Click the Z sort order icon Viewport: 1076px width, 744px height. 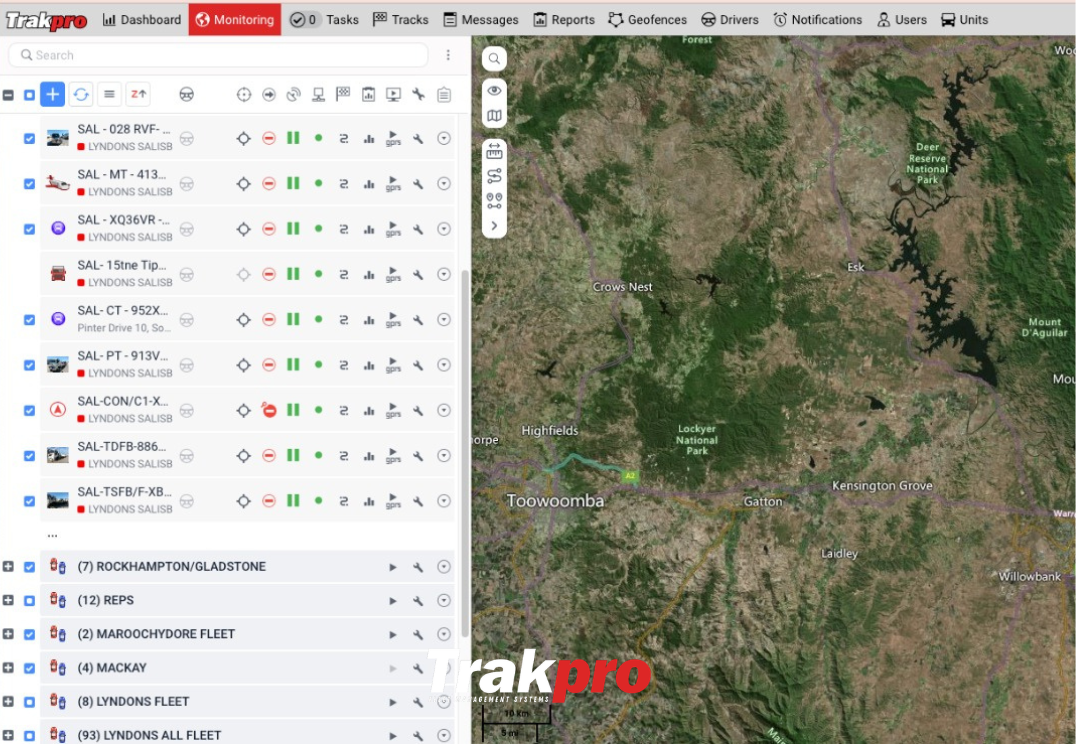[x=138, y=94]
